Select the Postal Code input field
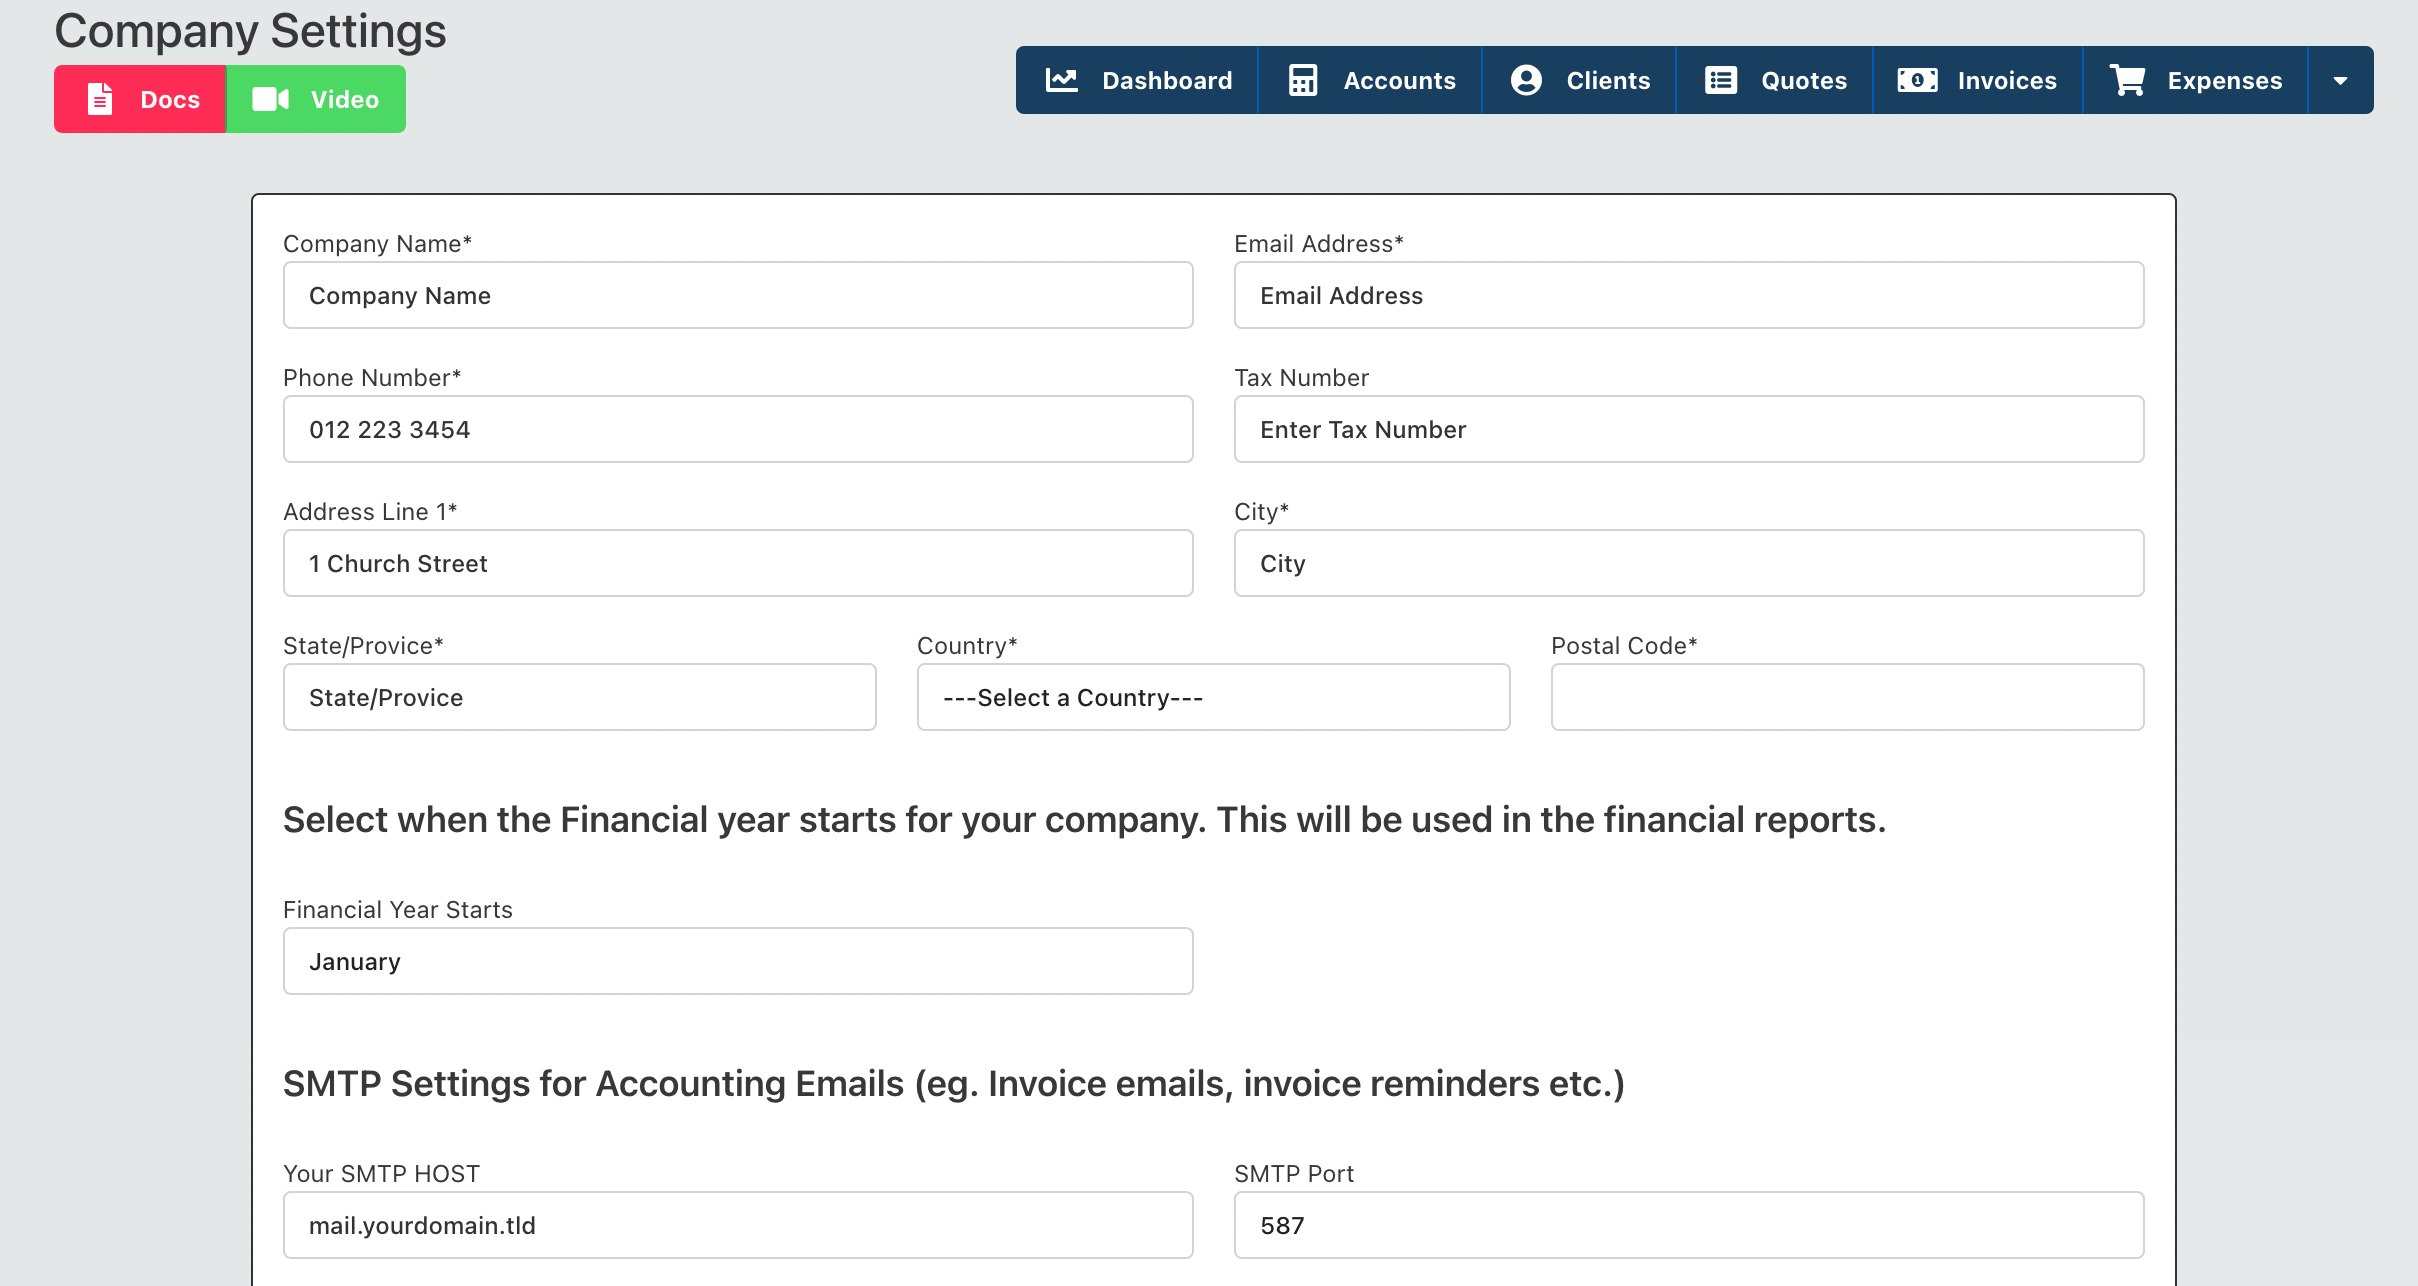Viewport: 2418px width, 1286px height. tap(1847, 696)
